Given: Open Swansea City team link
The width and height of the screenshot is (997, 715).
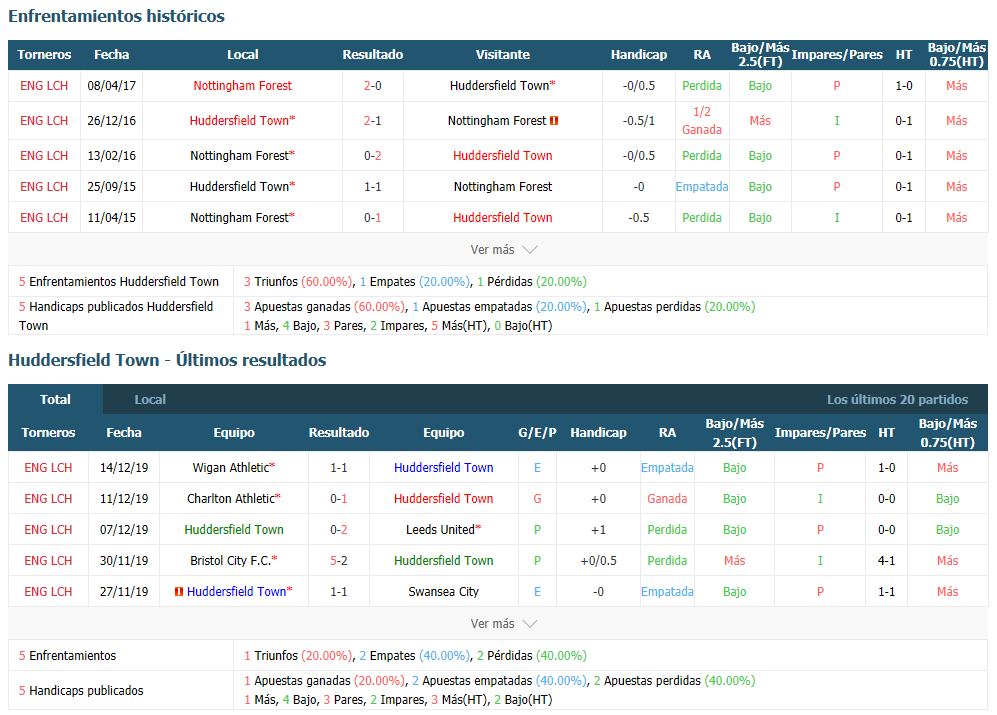Looking at the screenshot, I should pyautogui.click(x=443, y=592).
